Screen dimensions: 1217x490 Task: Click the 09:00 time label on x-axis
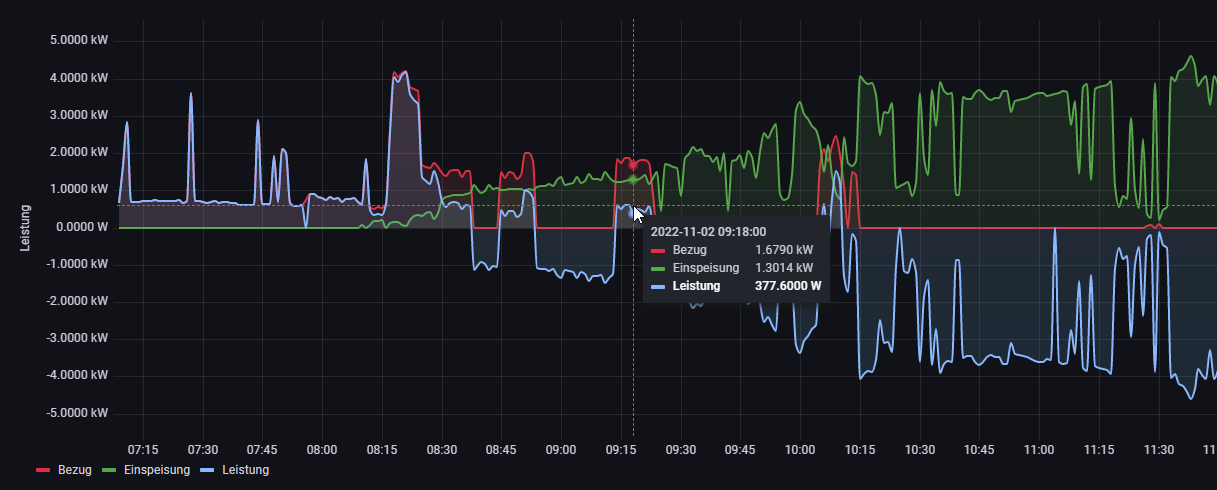pyautogui.click(x=561, y=450)
